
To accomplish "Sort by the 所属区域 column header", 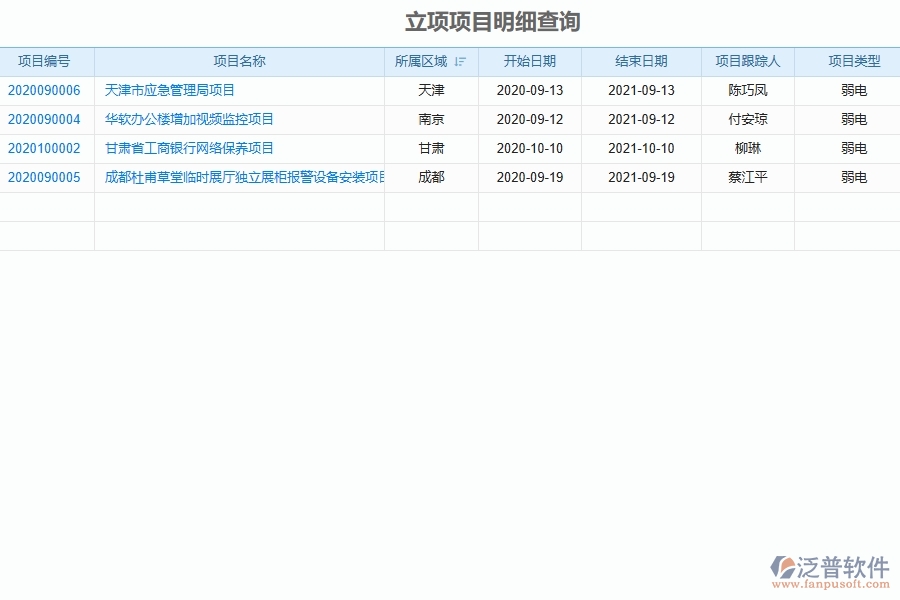I will click(424, 61).
